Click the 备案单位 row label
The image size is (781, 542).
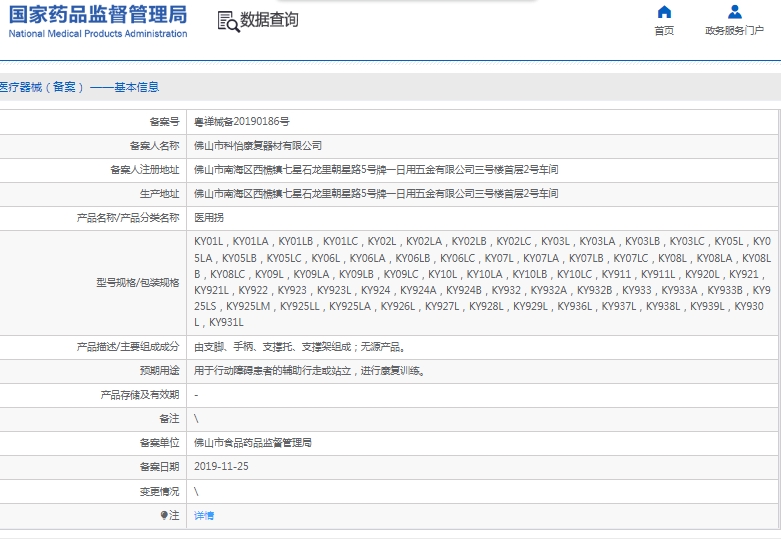(159, 443)
